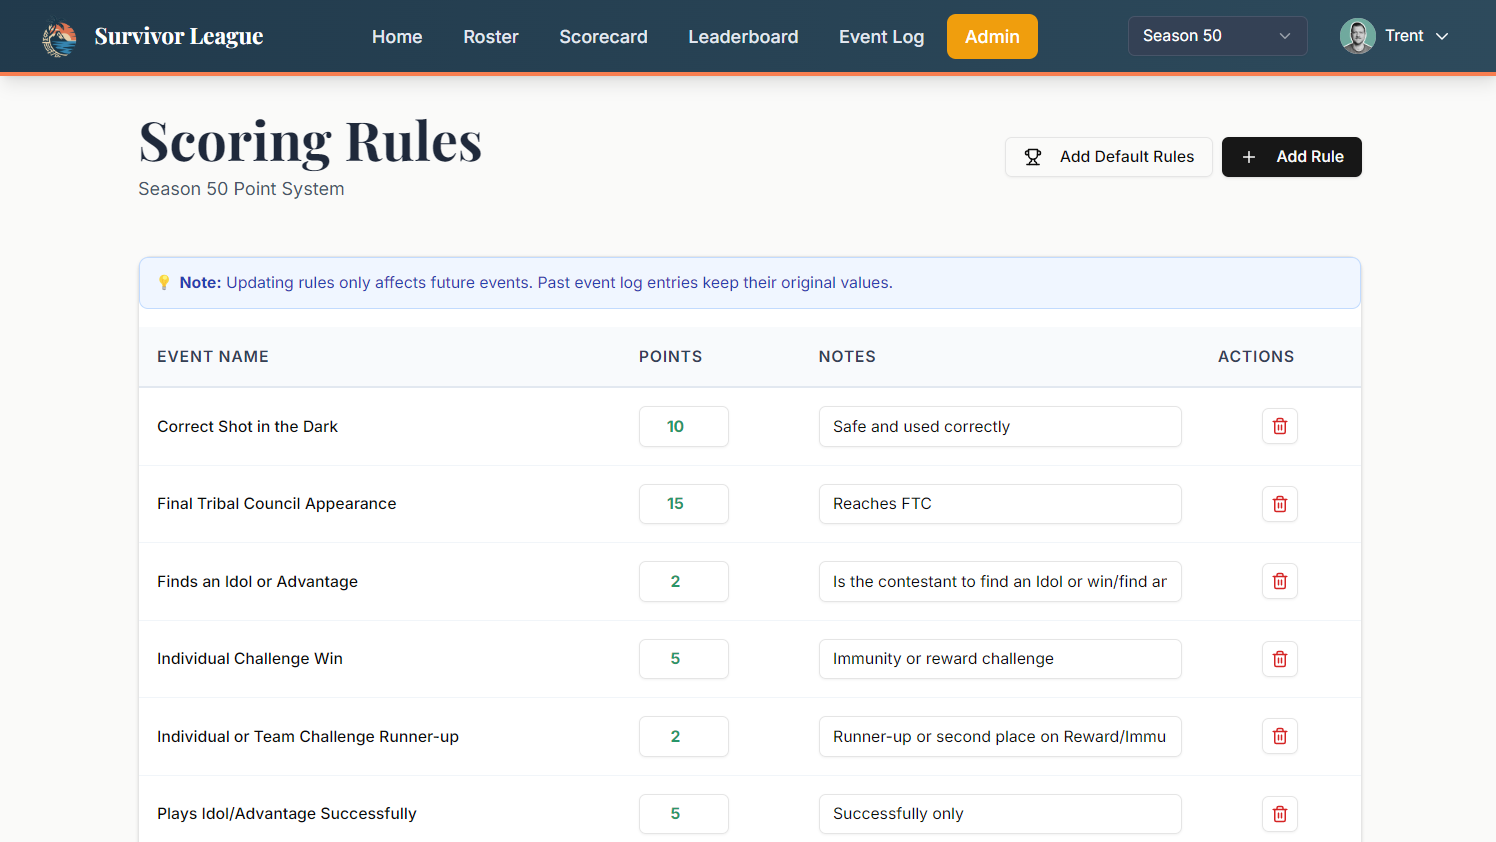Click 'Individual Challenge Win' event name
The image size is (1496, 842).
250,659
